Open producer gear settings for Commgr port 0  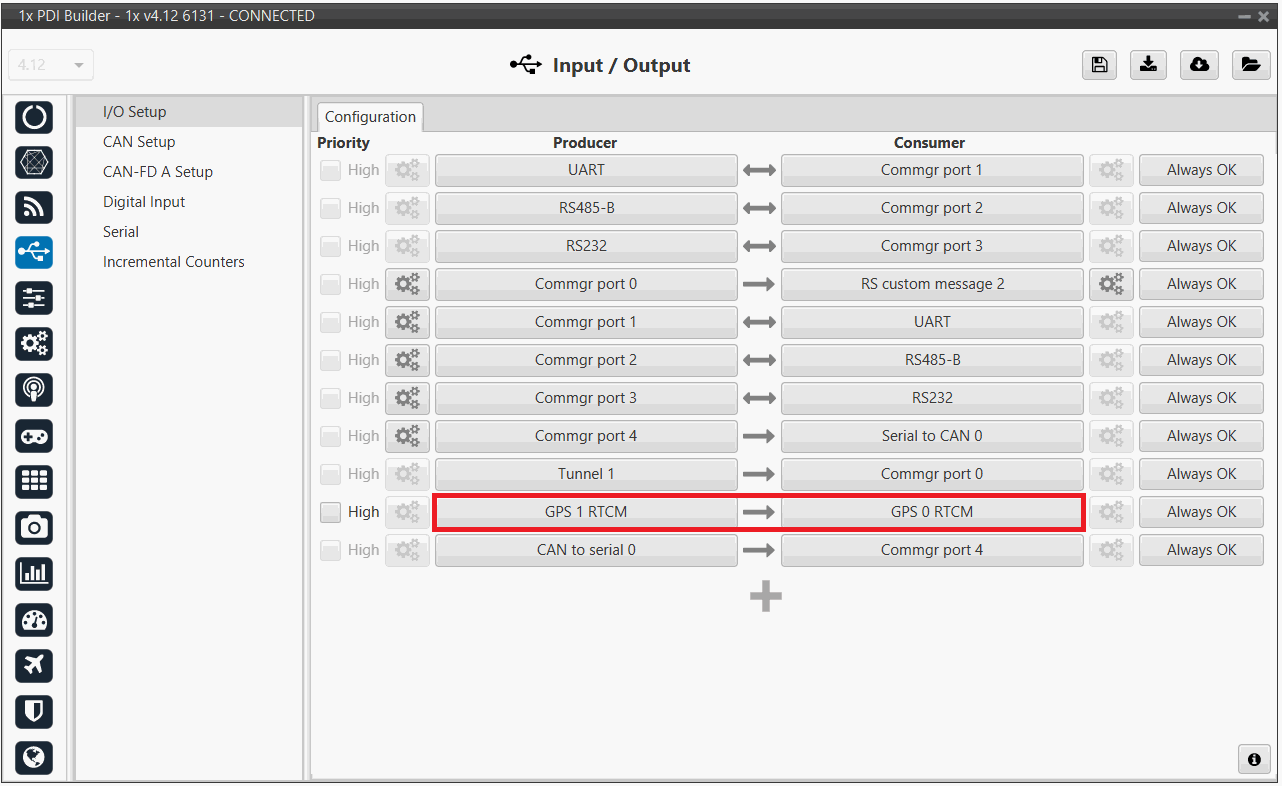click(x=407, y=284)
